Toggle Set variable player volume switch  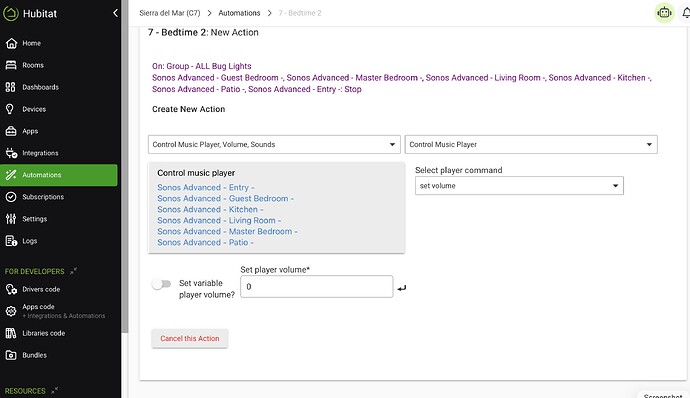161,284
